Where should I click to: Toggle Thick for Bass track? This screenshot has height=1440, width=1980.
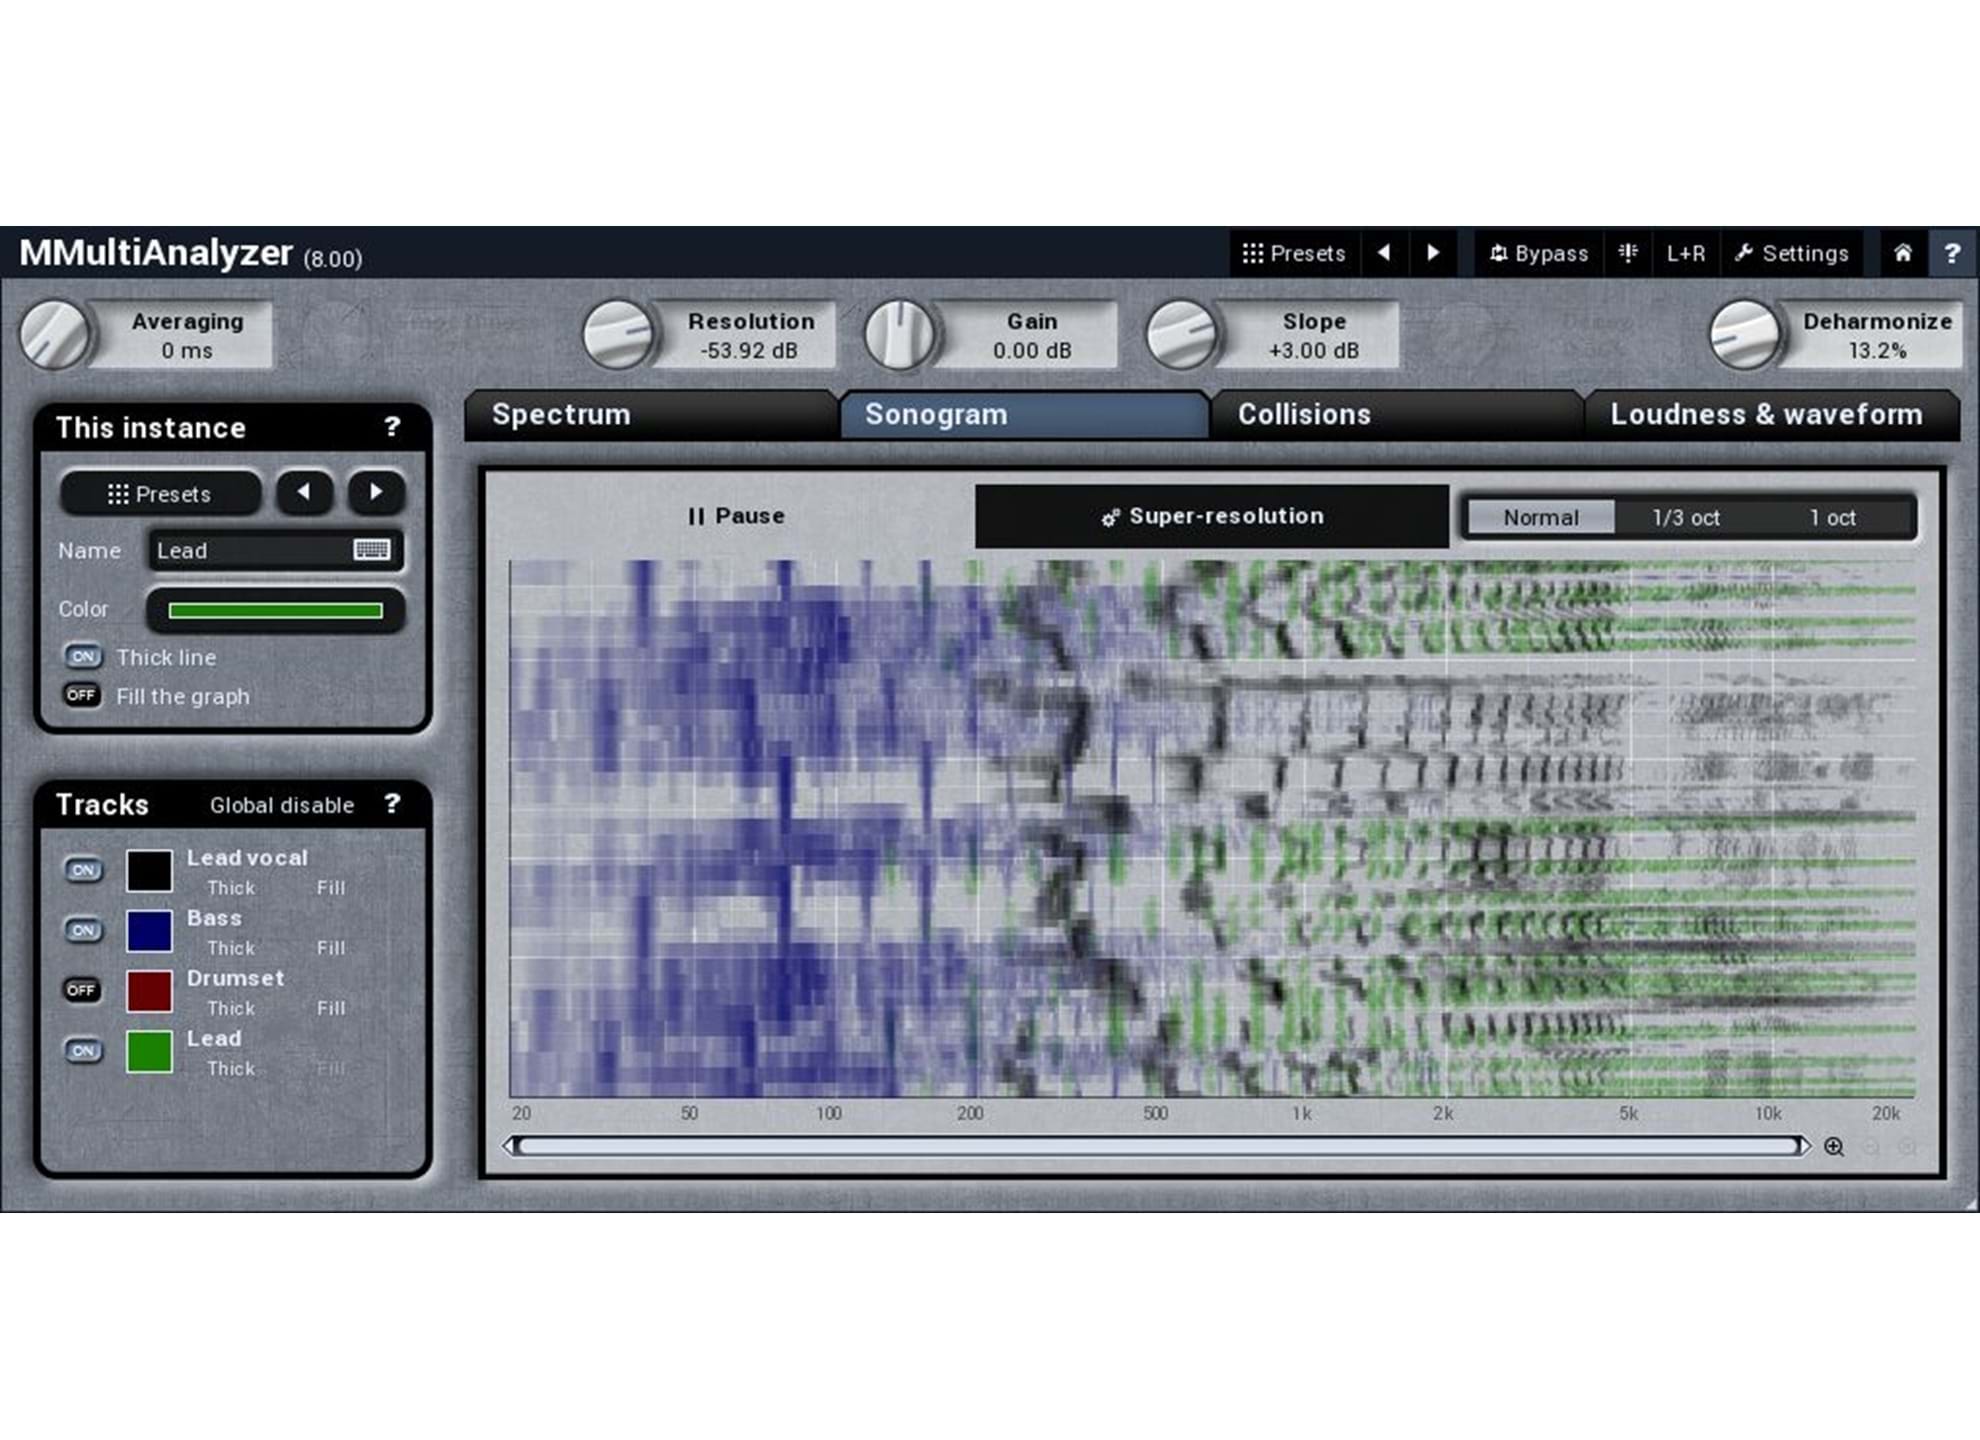(231, 948)
